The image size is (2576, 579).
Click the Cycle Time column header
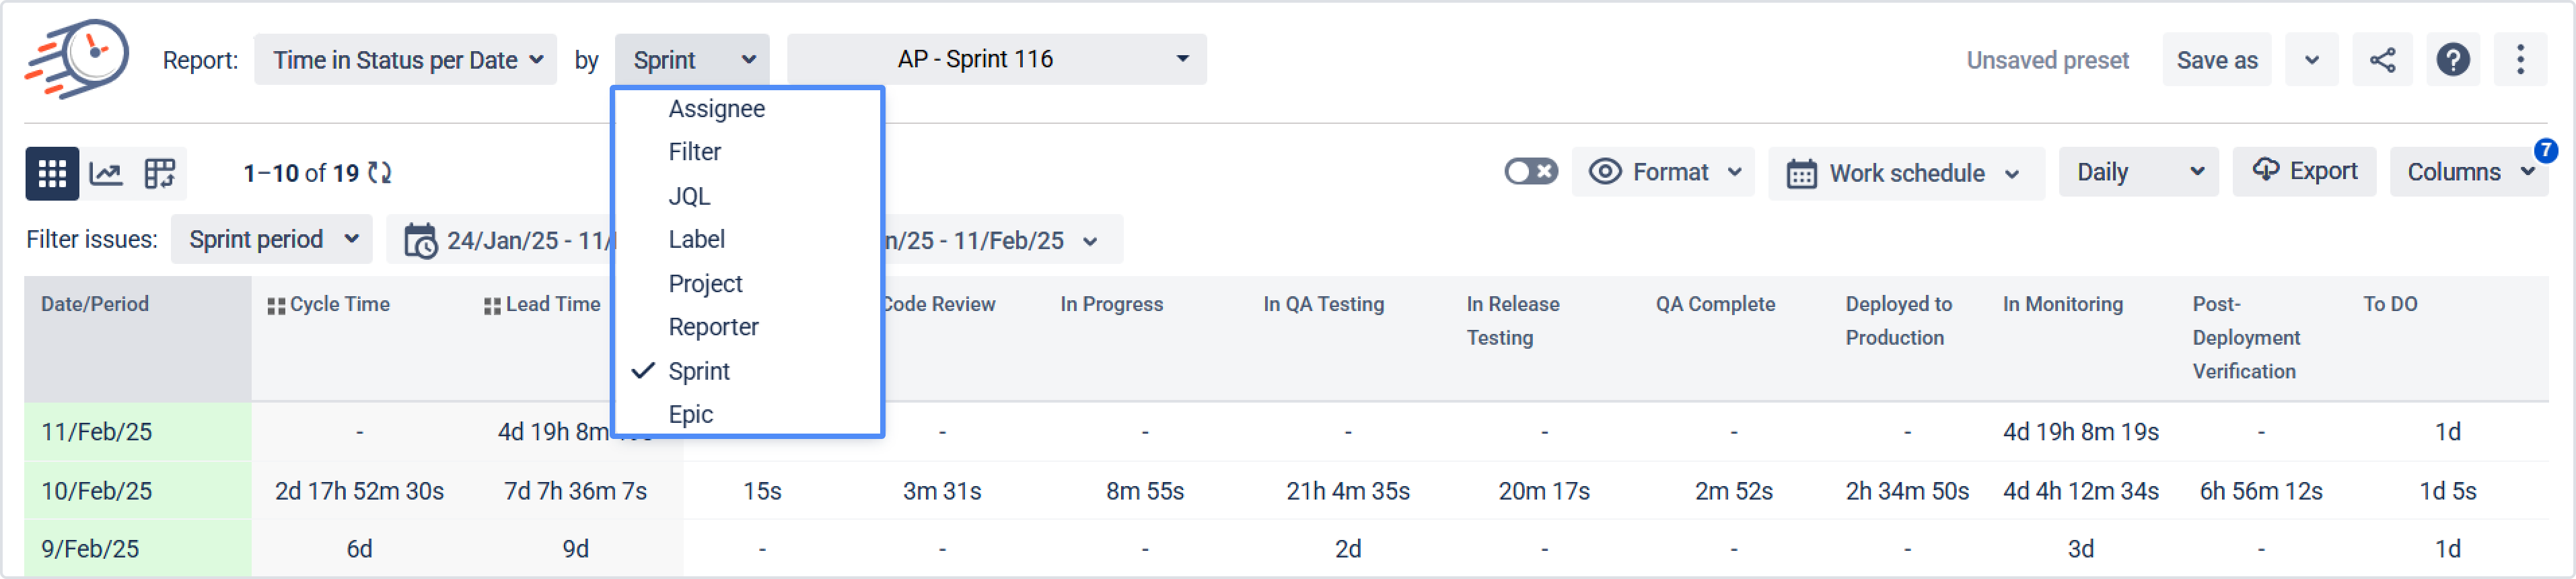(339, 305)
